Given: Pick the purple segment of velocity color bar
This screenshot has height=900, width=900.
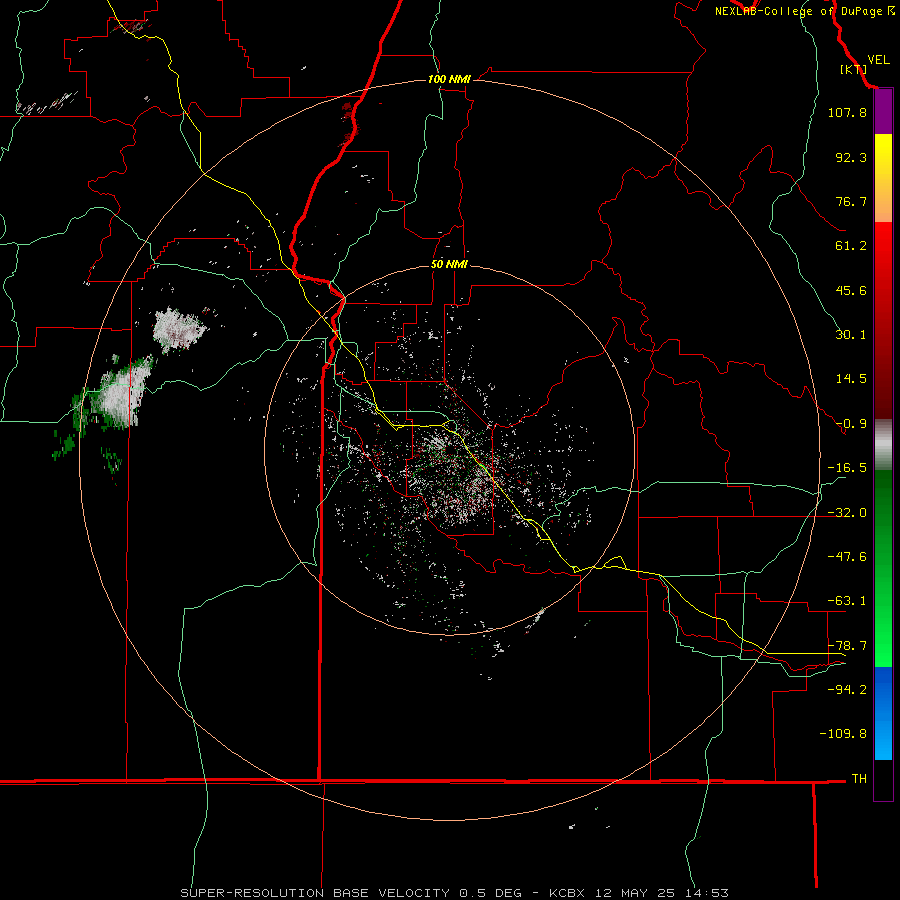Looking at the screenshot, I should [883, 112].
